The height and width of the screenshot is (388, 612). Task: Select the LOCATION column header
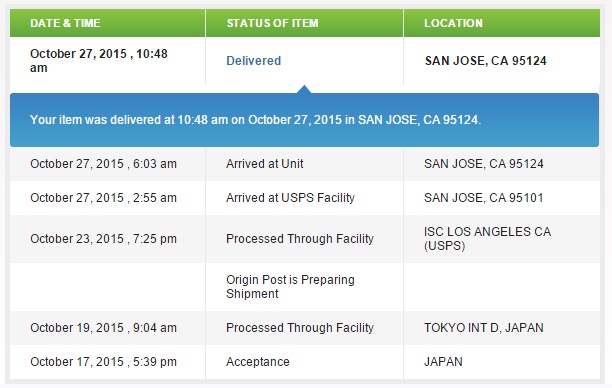pos(454,23)
